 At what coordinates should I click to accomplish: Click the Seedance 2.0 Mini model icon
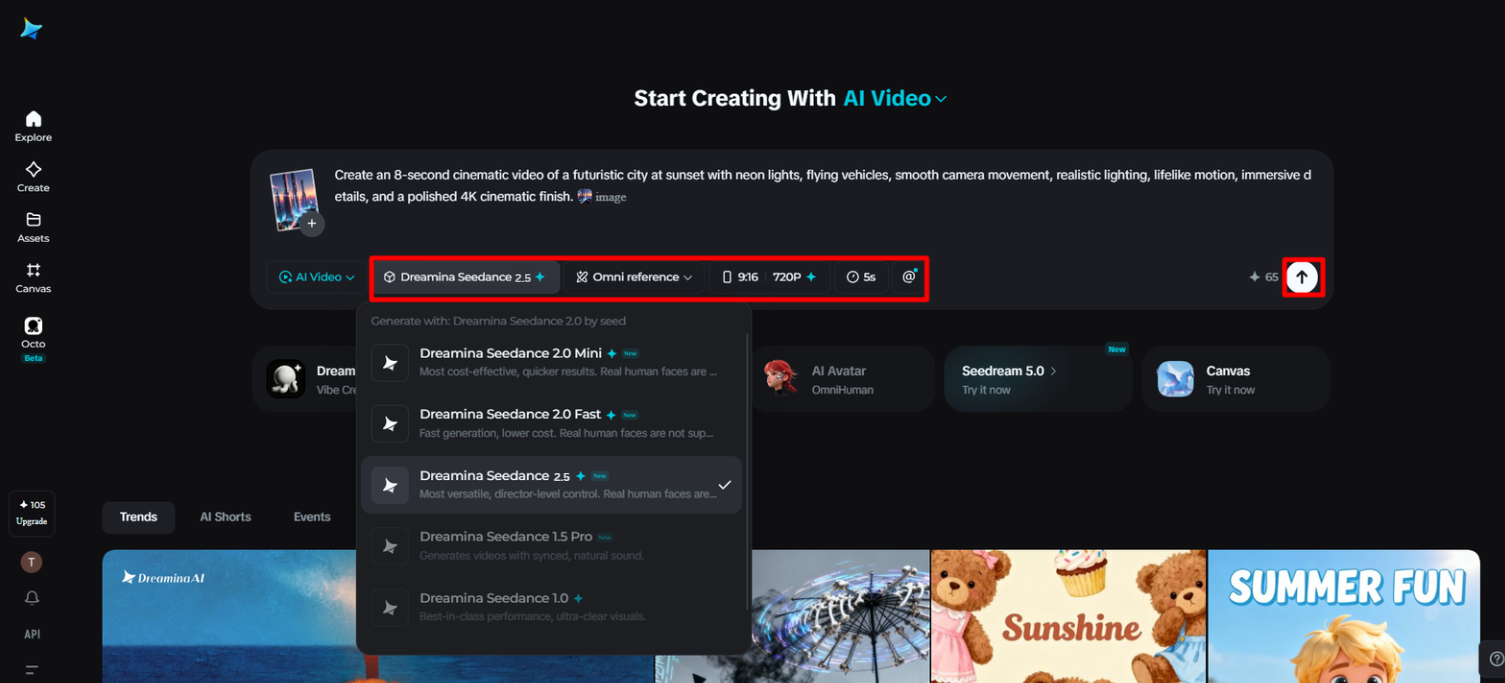click(390, 362)
